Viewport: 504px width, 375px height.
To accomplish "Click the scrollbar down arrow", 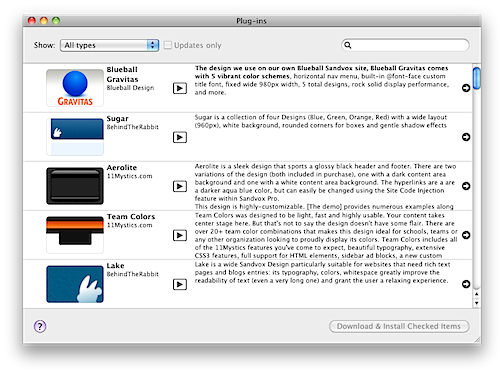I will [477, 303].
